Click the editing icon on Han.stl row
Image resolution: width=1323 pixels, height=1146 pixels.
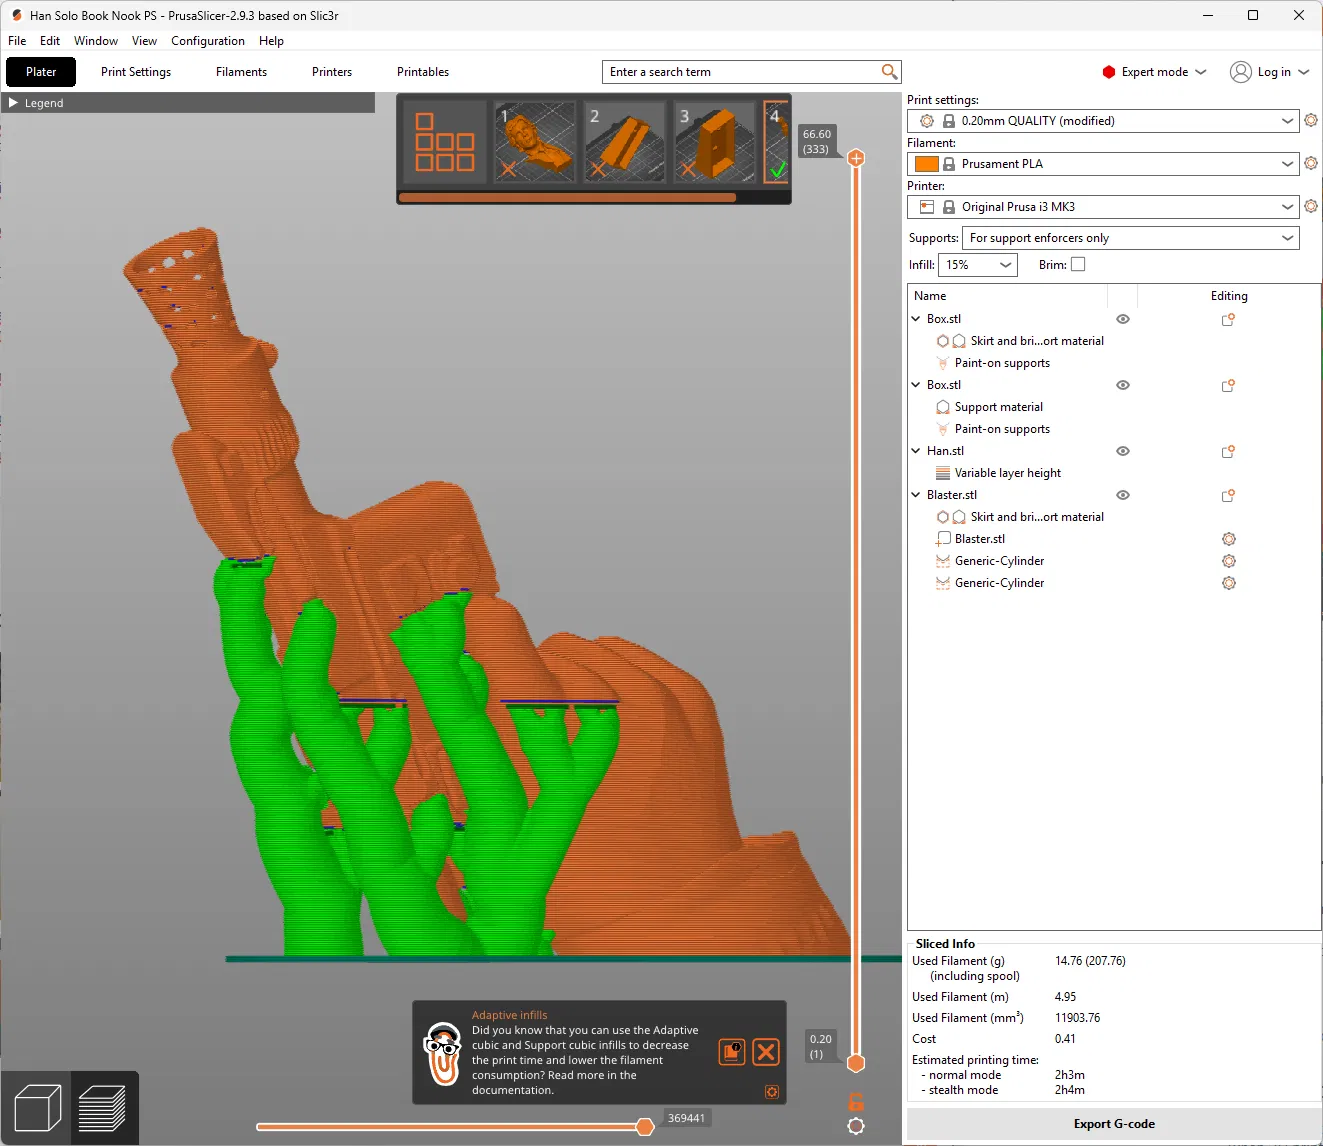pyautogui.click(x=1228, y=452)
